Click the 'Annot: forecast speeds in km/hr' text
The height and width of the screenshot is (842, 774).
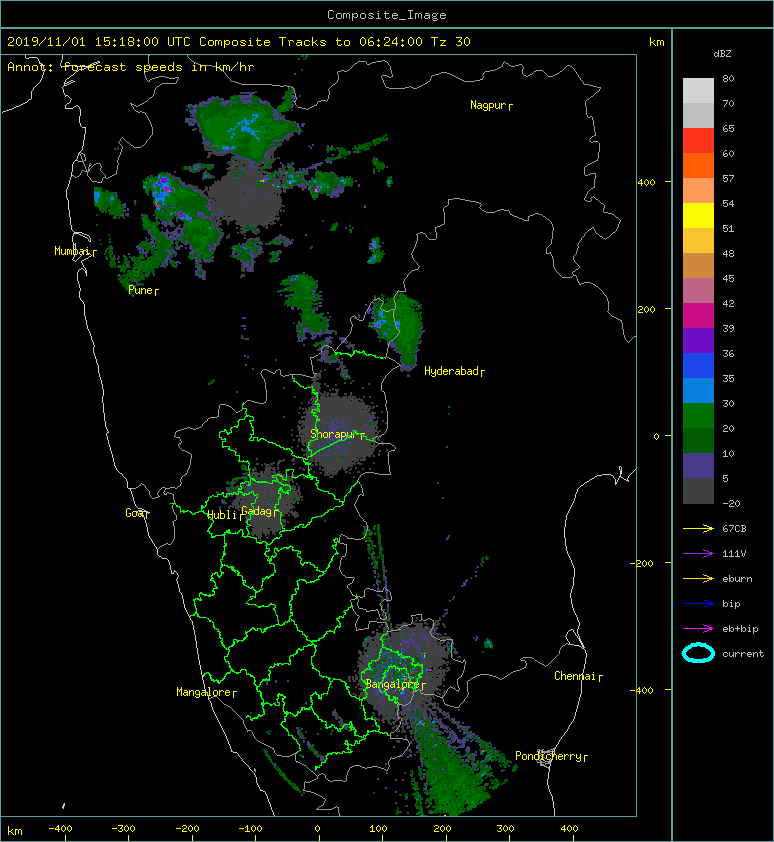pyautogui.click(x=131, y=67)
